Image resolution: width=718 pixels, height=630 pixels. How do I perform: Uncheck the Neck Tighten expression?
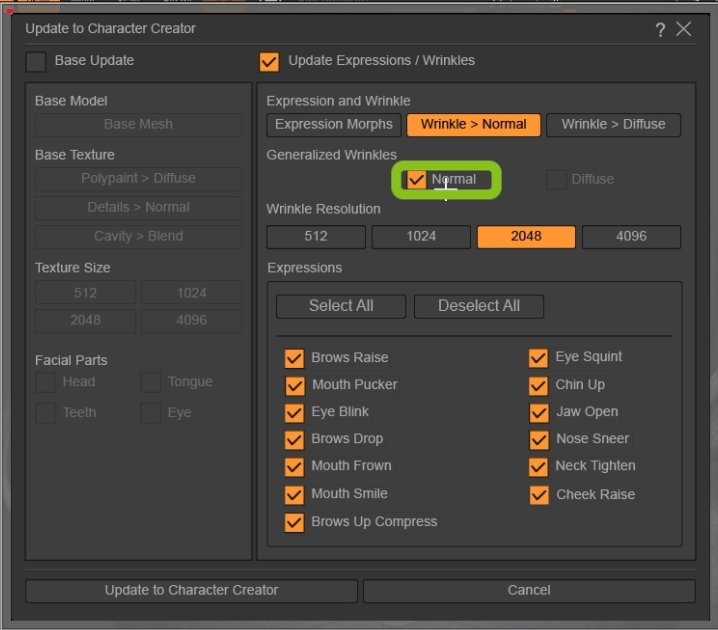click(538, 467)
